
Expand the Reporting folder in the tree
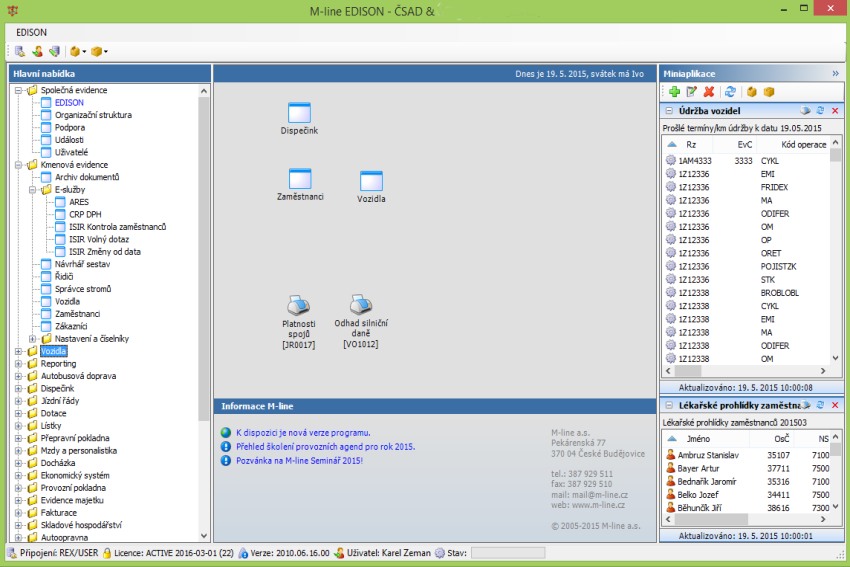click(x=19, y=364)
